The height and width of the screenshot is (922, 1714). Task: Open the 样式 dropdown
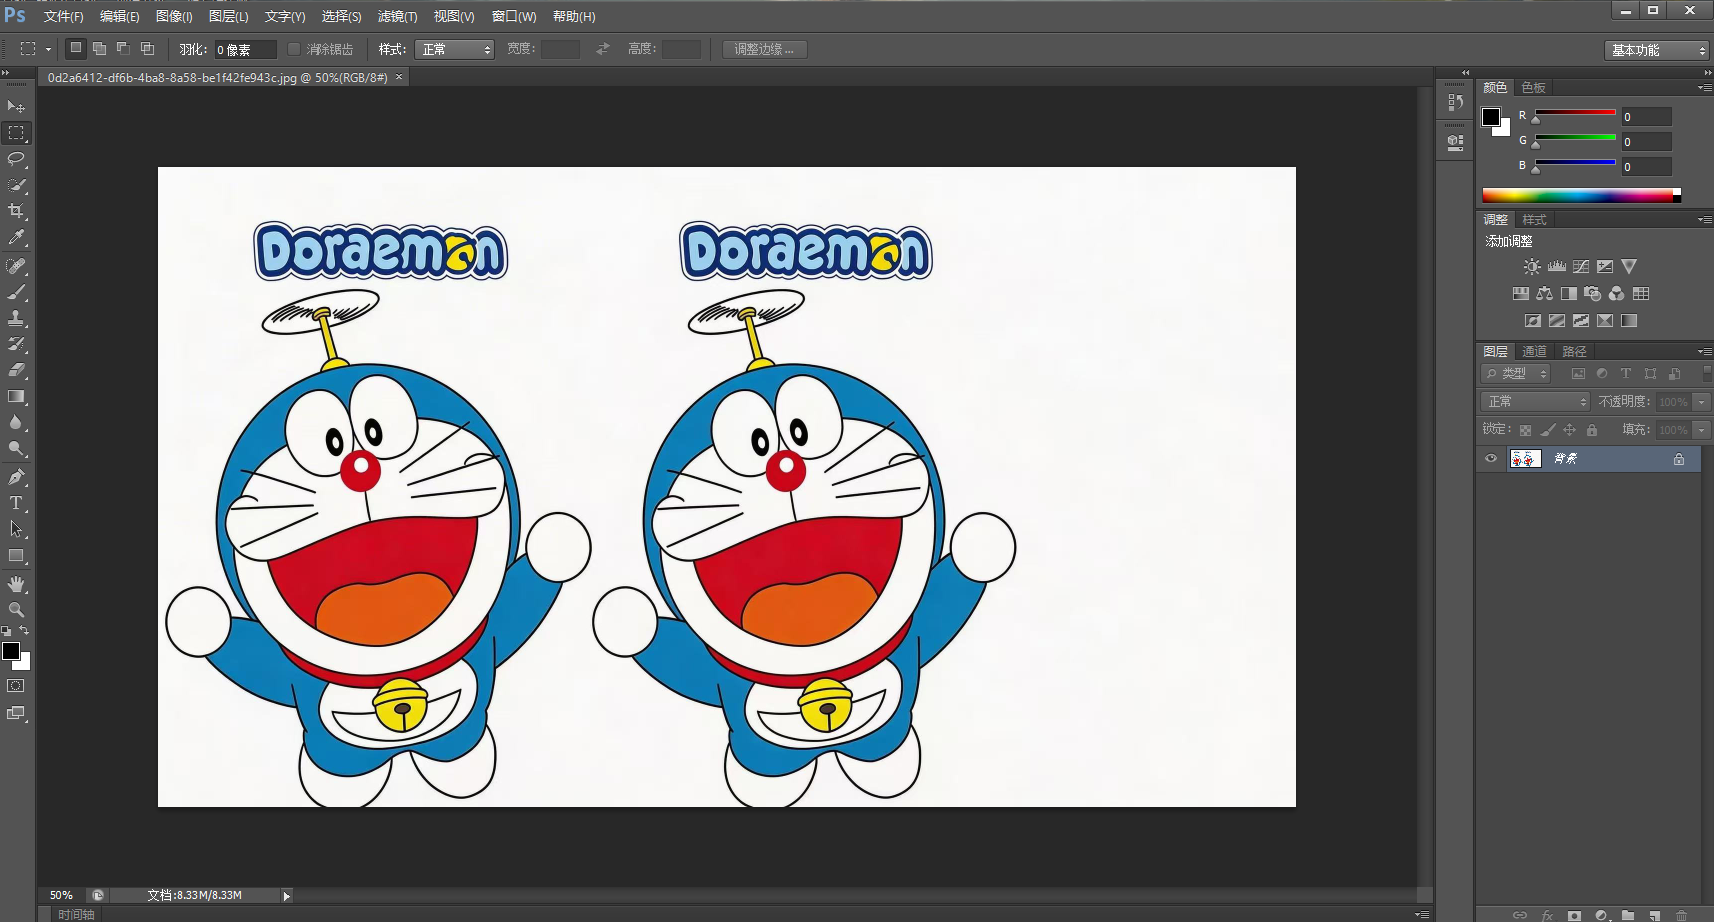pos(455,49)
